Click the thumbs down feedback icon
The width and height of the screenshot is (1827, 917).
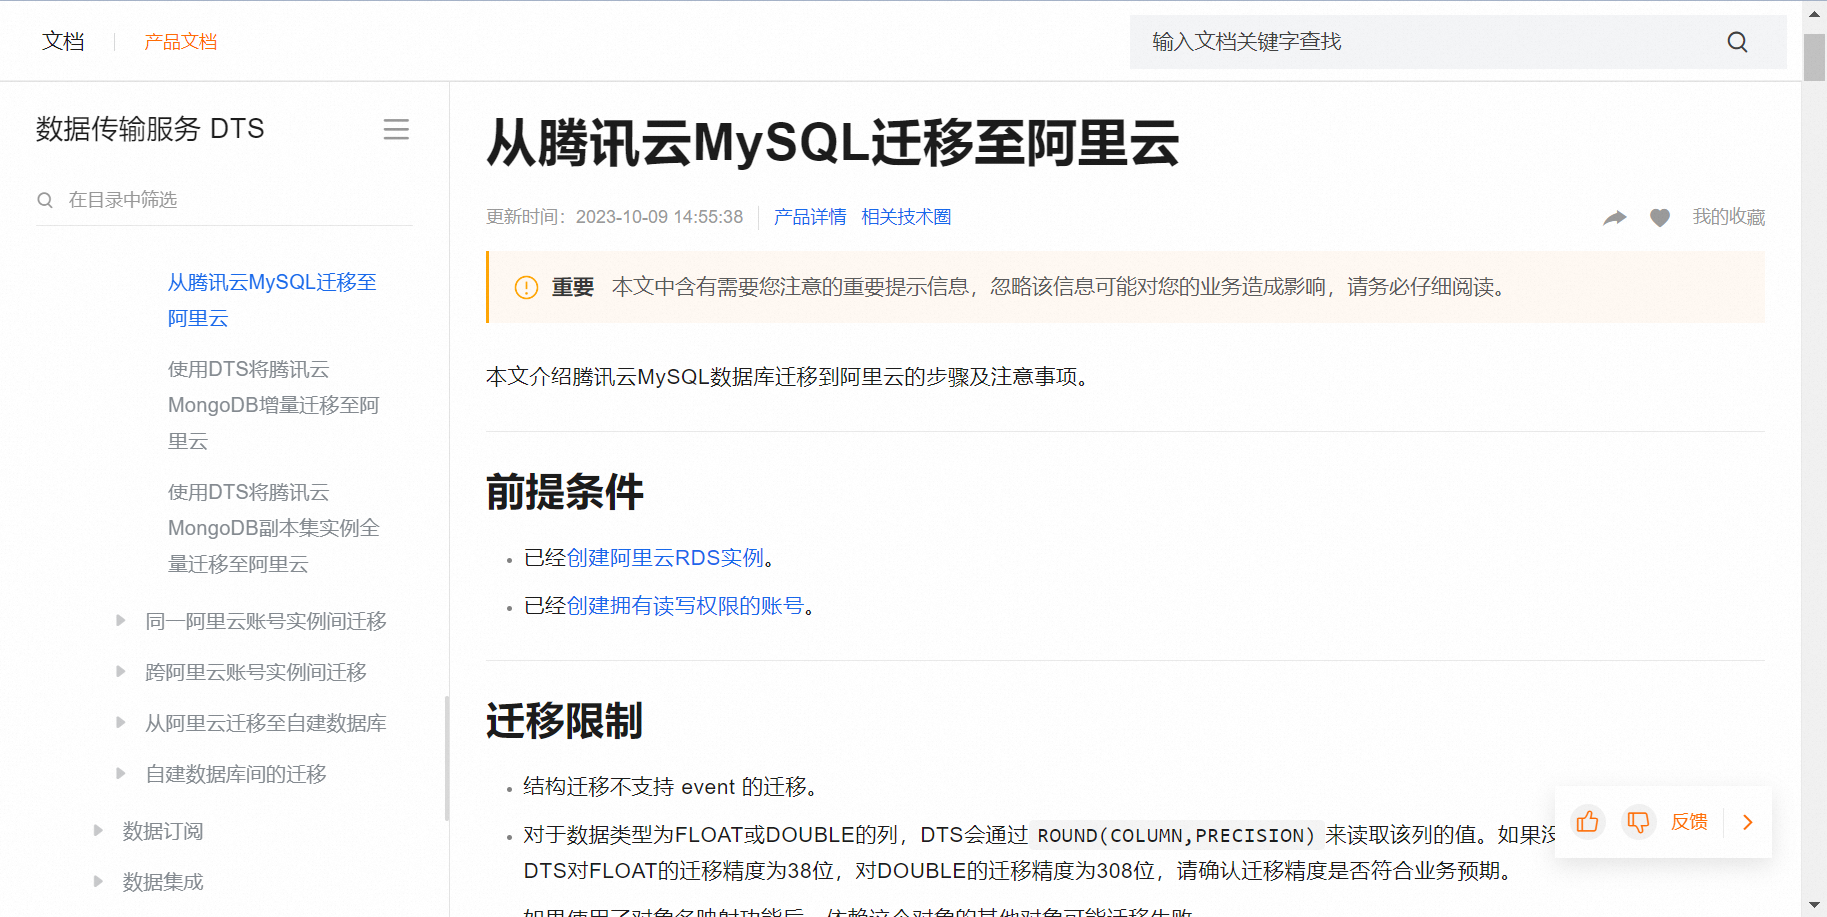pos(1638,822)
